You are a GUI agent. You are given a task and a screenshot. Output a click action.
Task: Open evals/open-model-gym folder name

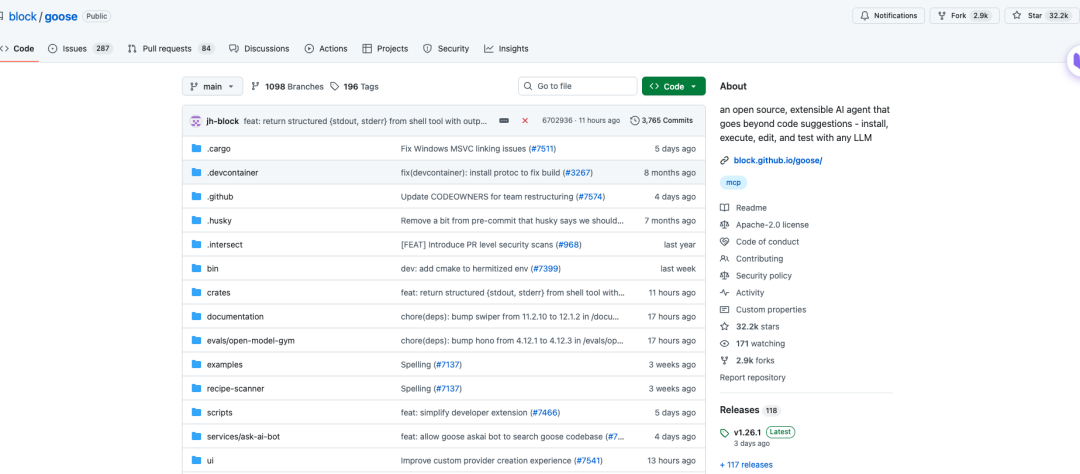[x=251, y=340]
